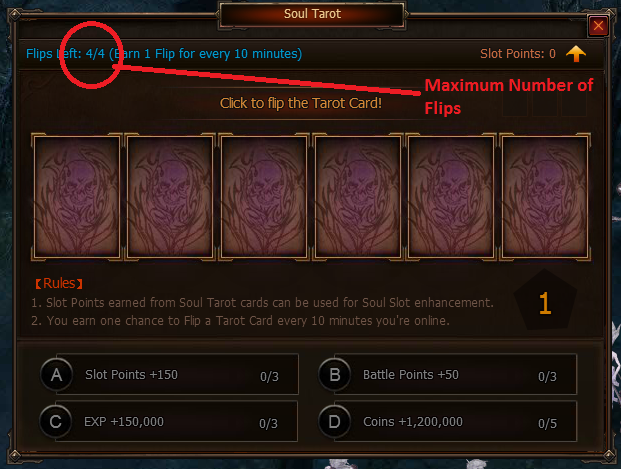Select the EXP +150,000 reward row

168,421
